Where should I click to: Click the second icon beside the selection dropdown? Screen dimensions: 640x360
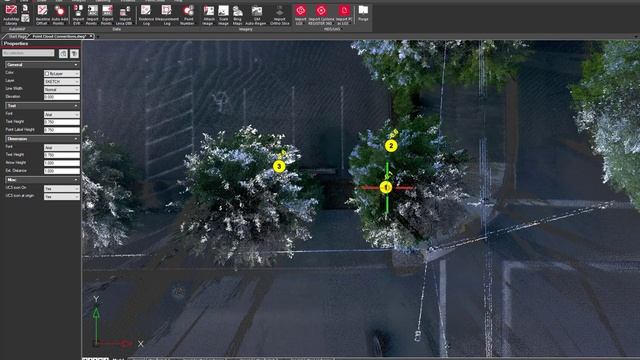coord(74,53)
